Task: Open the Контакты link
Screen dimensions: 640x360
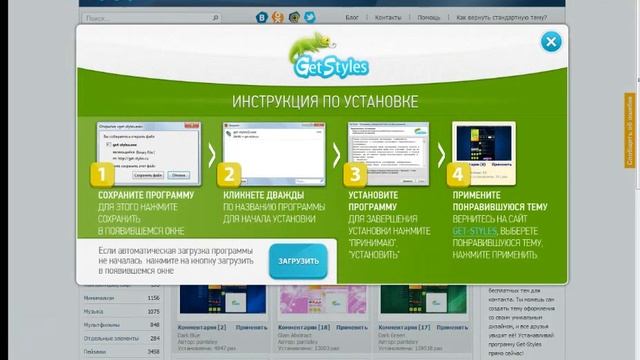Action: [x=388, y=18]
